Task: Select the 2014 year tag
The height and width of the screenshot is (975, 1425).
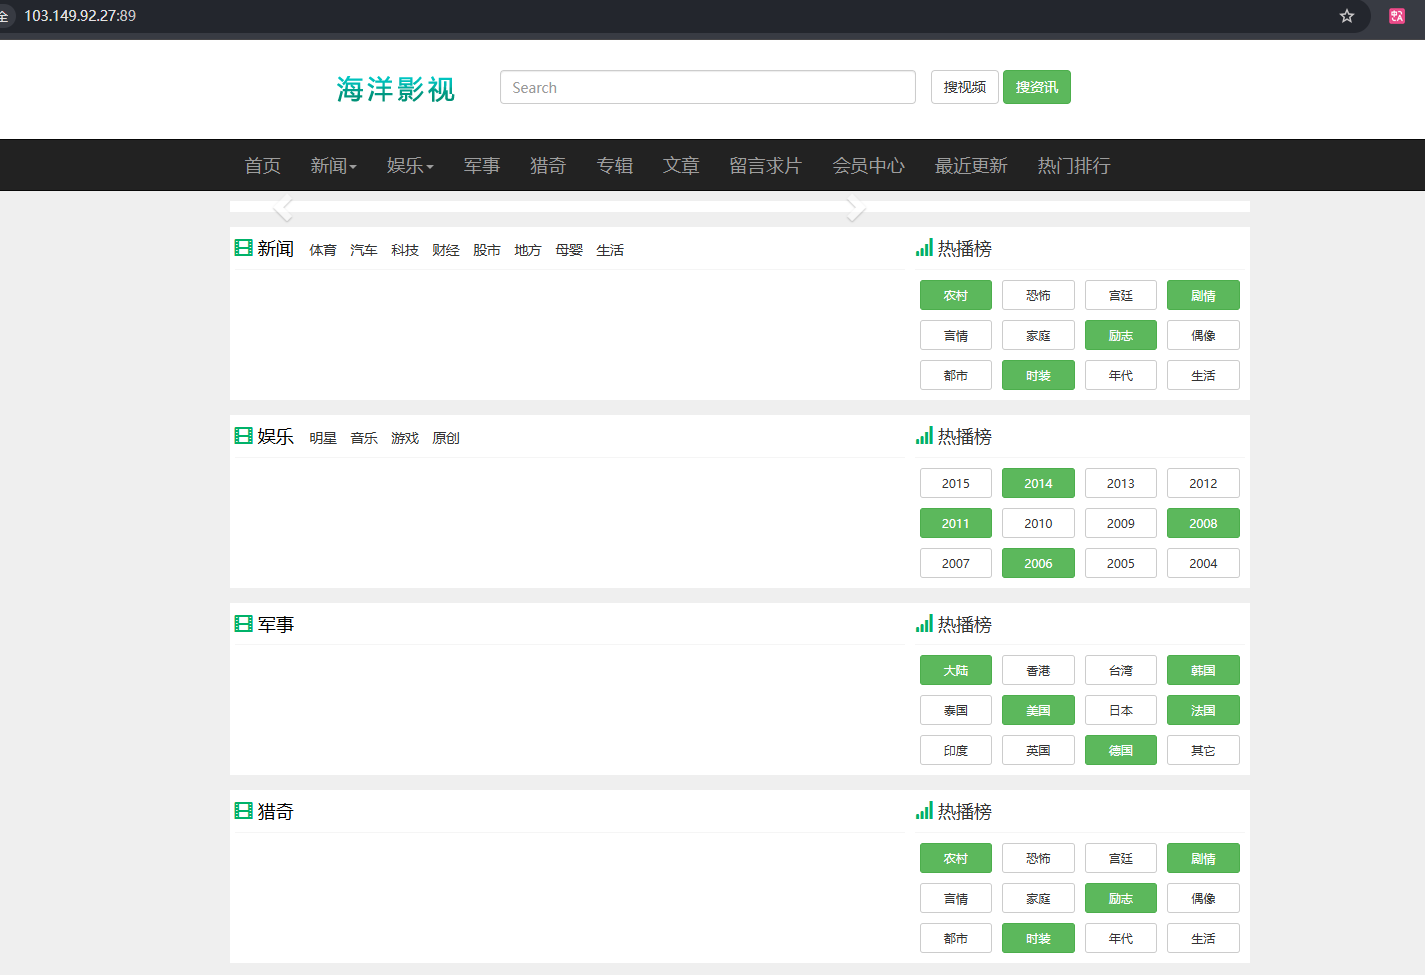Action: pyautogui.click(x=1038, y=483)
